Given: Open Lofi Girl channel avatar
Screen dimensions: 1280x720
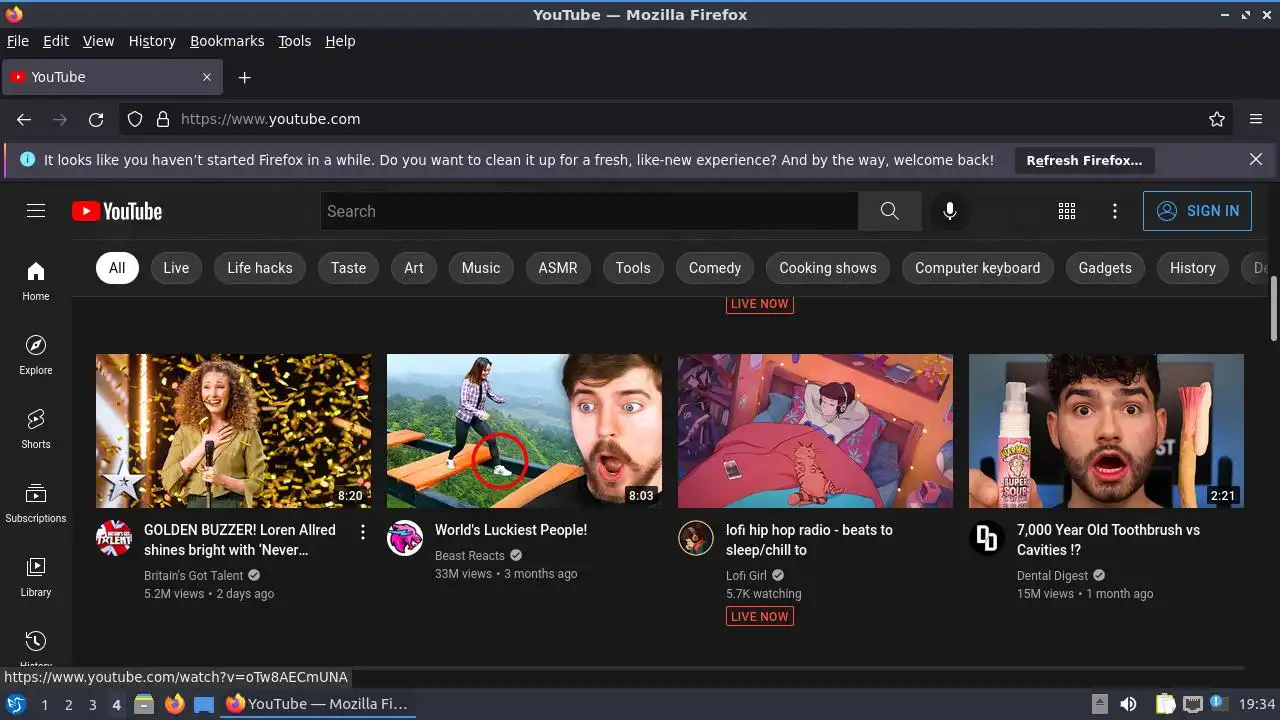Looking at the screenshot, I should pos(696,538).
